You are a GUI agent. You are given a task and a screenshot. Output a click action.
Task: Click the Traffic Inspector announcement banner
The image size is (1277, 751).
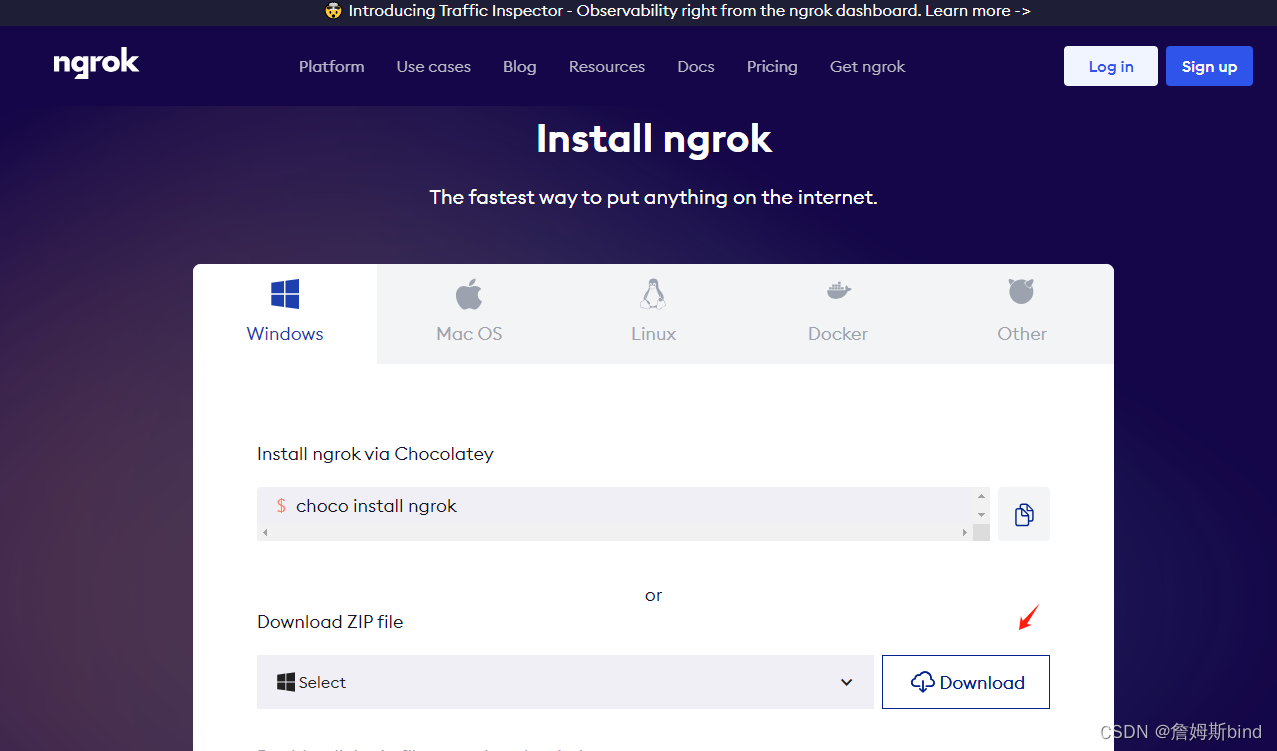(x=677, y=12)
